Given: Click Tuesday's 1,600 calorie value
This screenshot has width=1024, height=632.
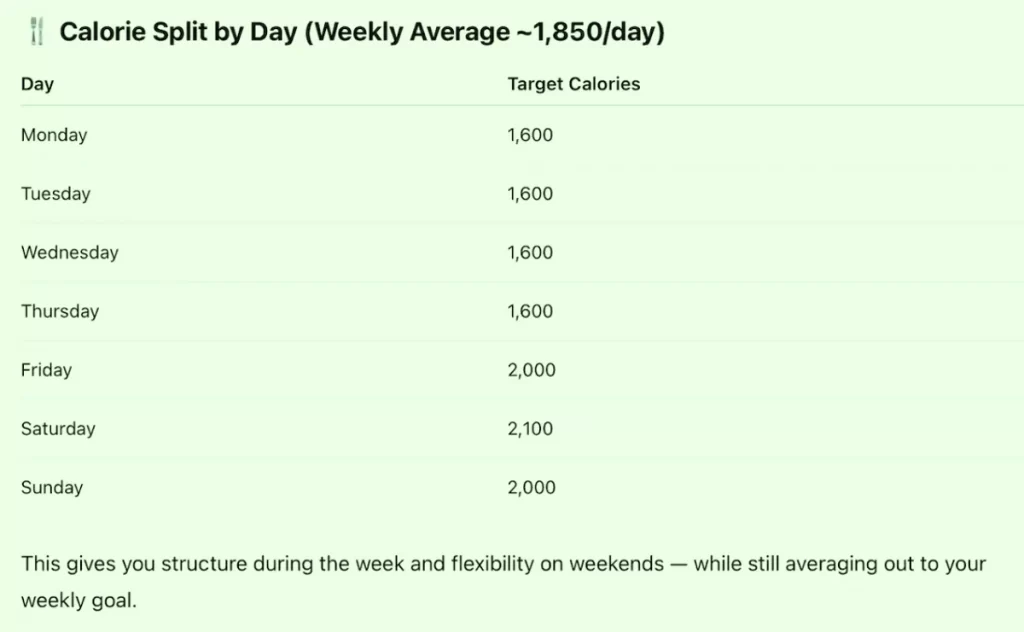Looking at the screenshot, I should point(530,194).
